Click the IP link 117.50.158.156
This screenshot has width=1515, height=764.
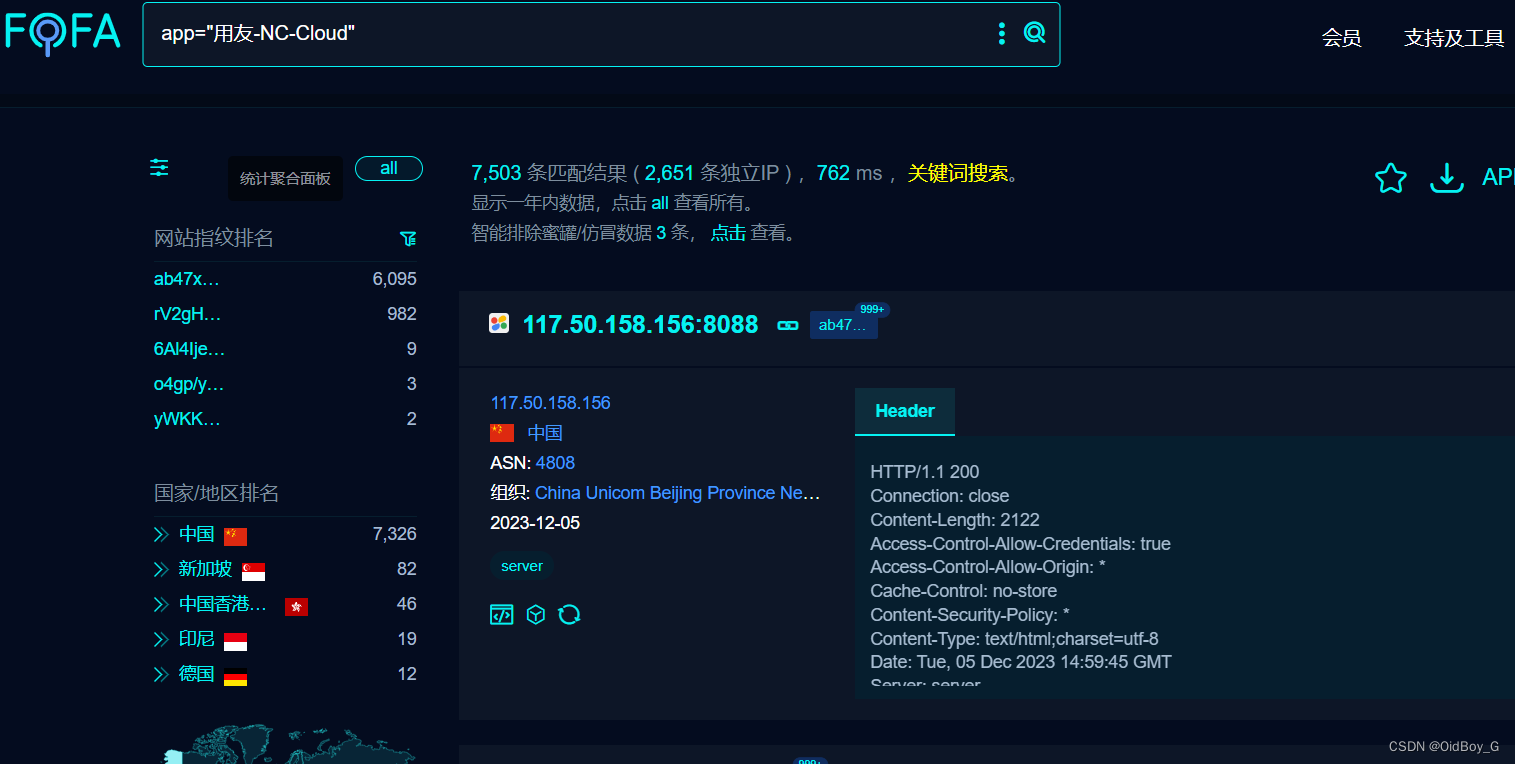coord(550,403)
